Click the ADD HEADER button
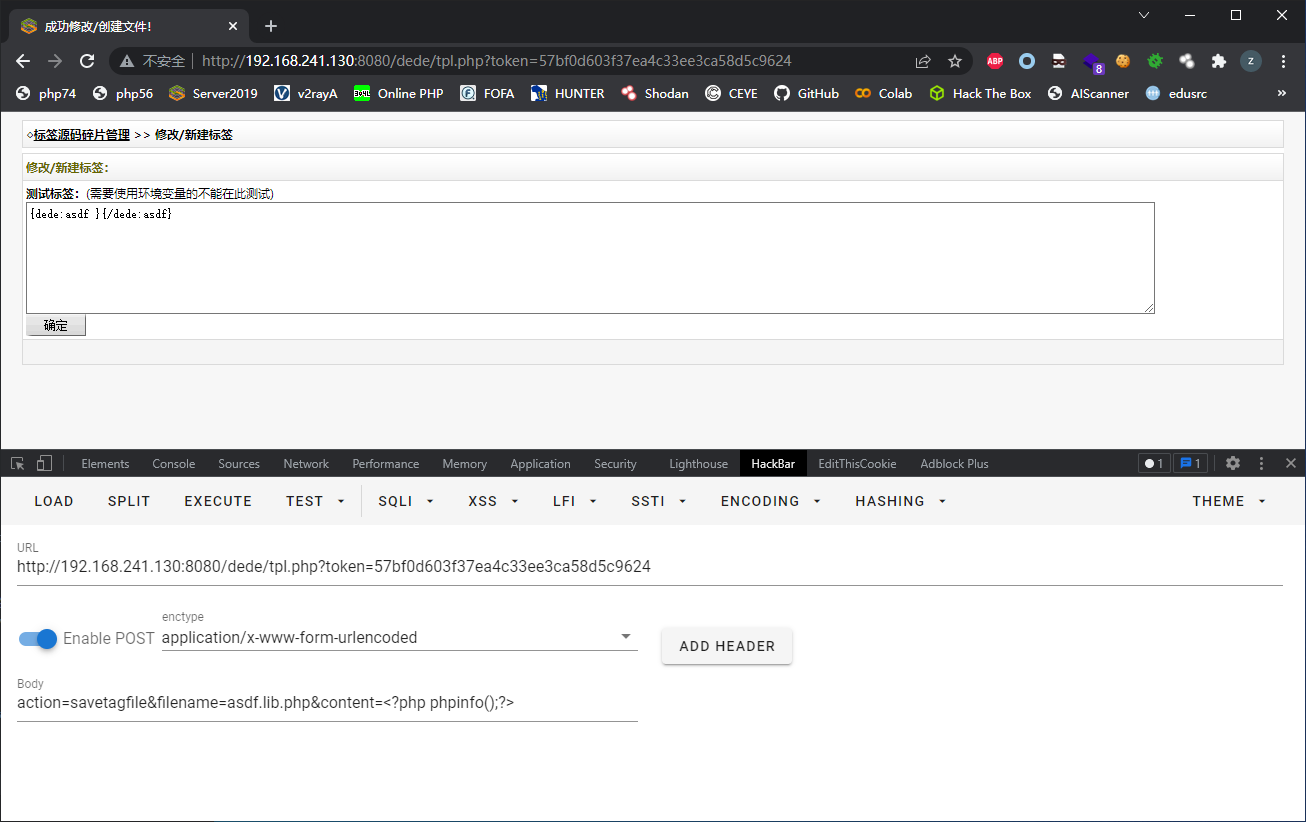 pyautogui.click(x=727, y=646)
